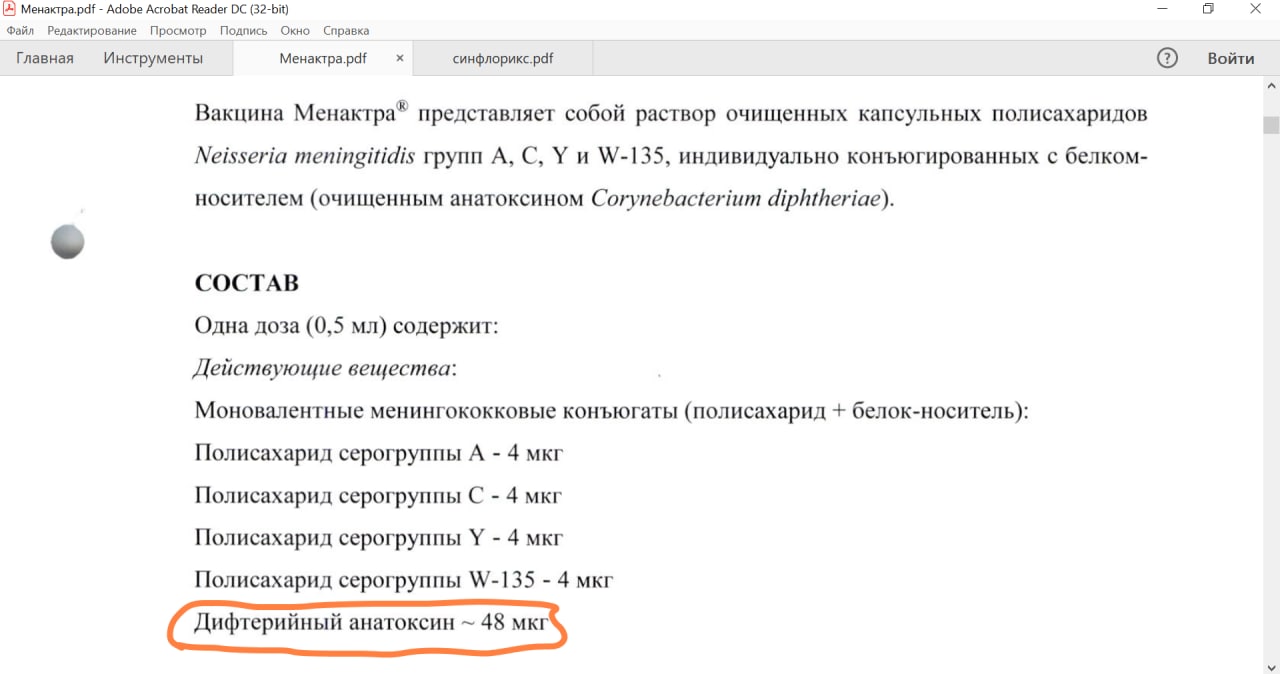Open the Справка menu
The image size is (1280, 674).
pyautogui.click(x=346, y=31)
